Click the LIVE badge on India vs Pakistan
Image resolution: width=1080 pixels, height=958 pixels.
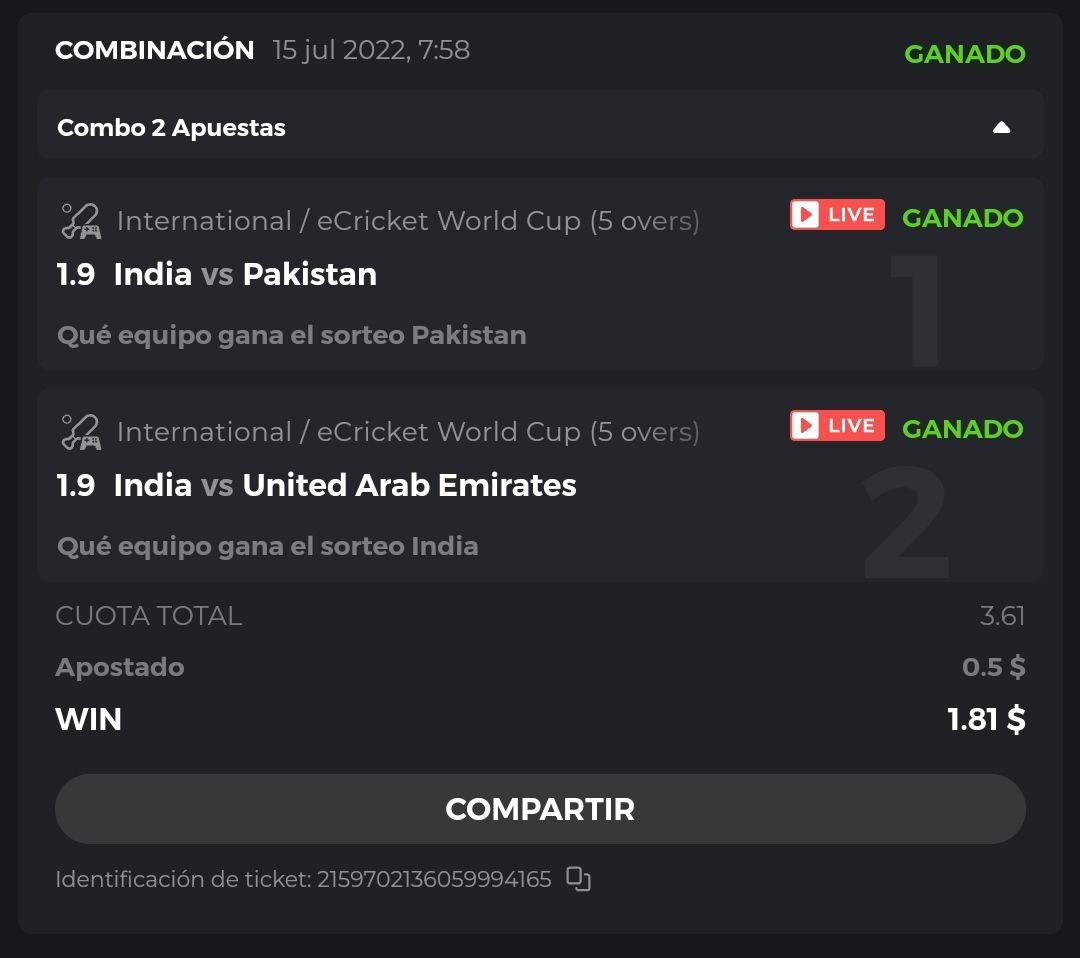point(837,215)
